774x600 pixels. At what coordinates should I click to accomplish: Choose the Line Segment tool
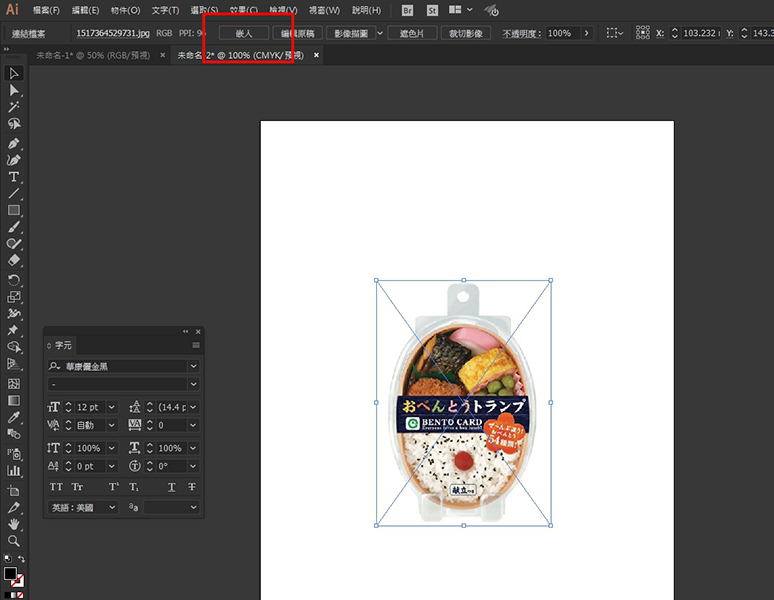[14, 193]
